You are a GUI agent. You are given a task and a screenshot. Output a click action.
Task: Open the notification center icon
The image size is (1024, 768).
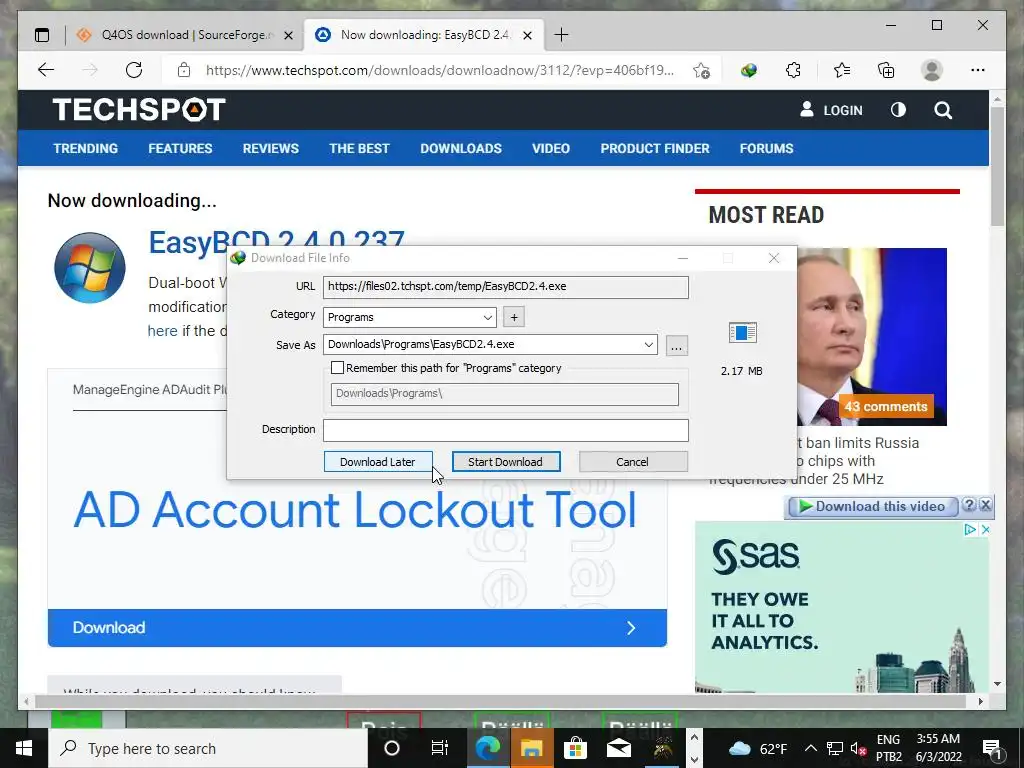(x=991, y=748)
